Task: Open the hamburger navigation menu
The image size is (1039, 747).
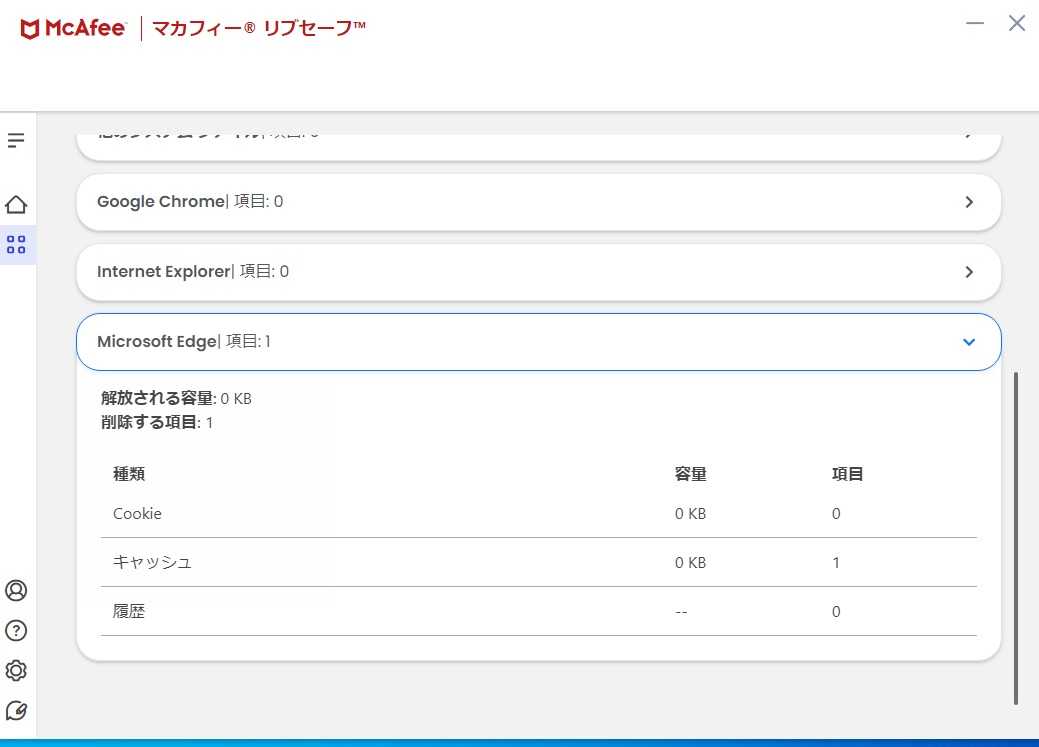Action: click(16, 141)
